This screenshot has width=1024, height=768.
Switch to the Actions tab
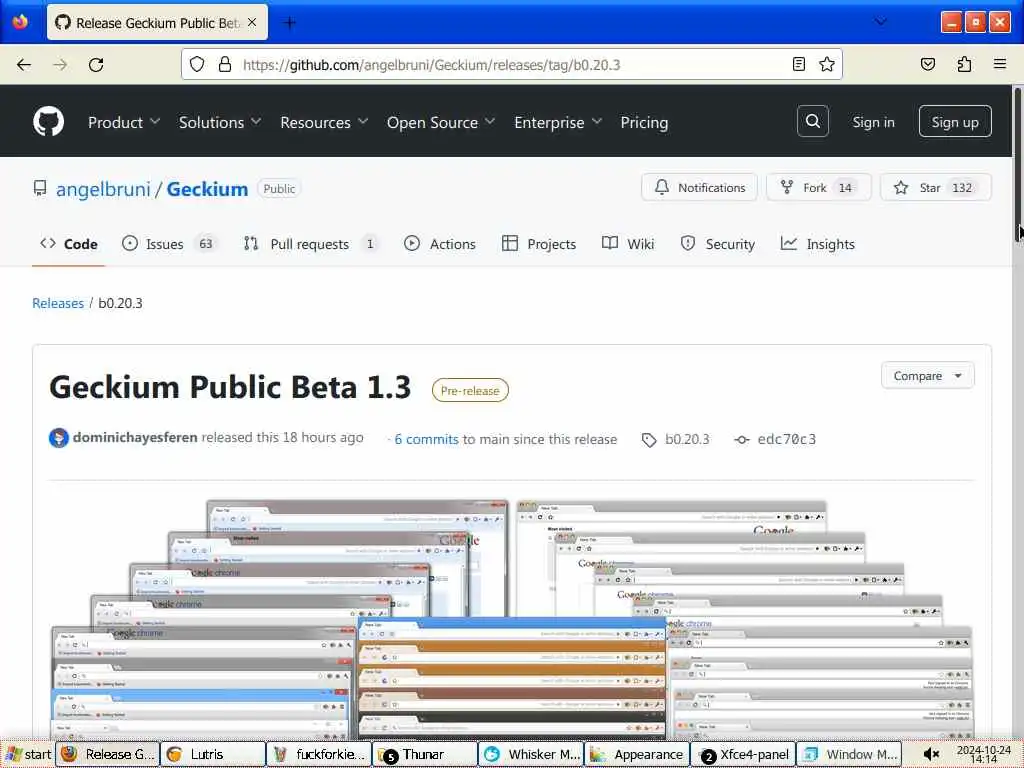[440, 244]
